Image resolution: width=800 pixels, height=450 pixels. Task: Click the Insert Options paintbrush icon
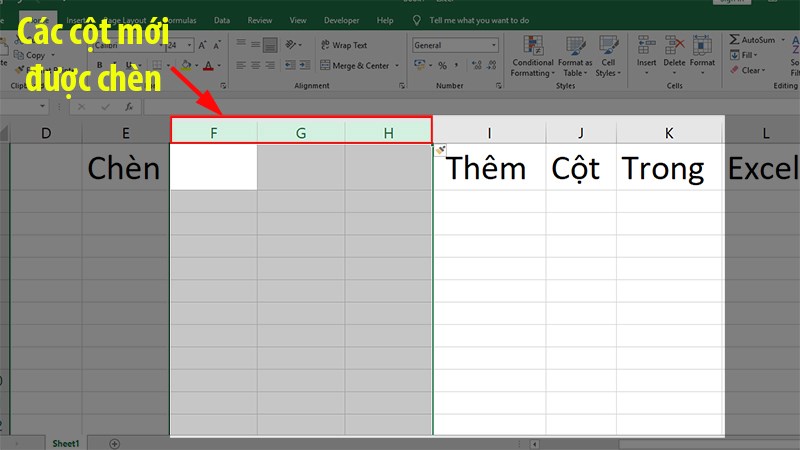point(440,149)
